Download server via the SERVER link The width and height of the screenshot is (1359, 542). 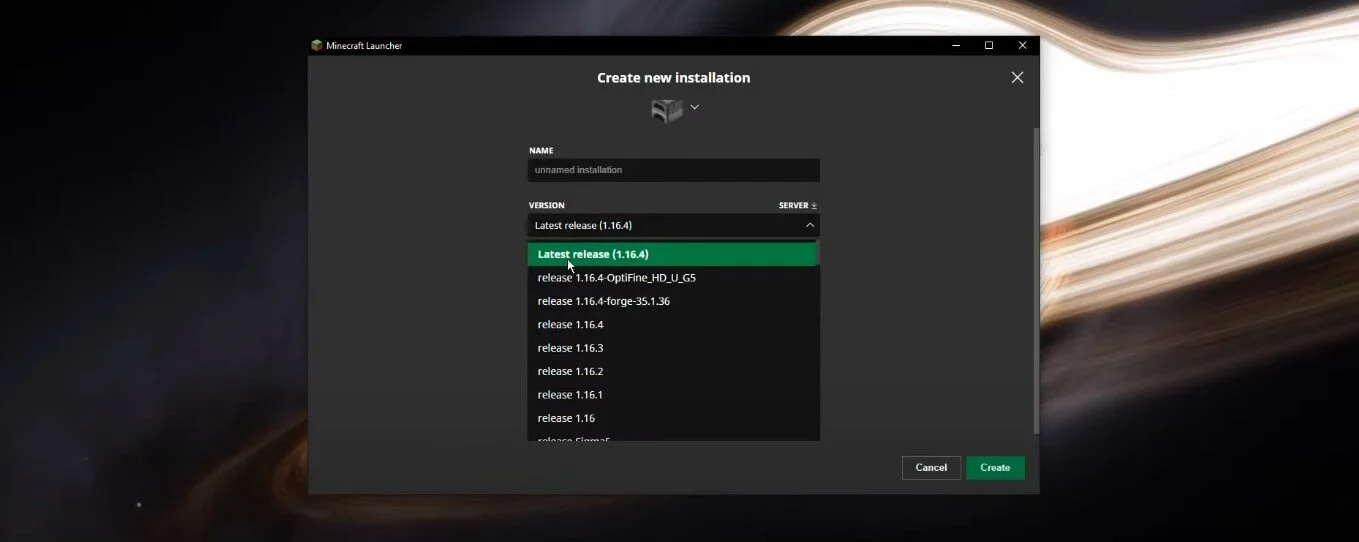point(798,205)
